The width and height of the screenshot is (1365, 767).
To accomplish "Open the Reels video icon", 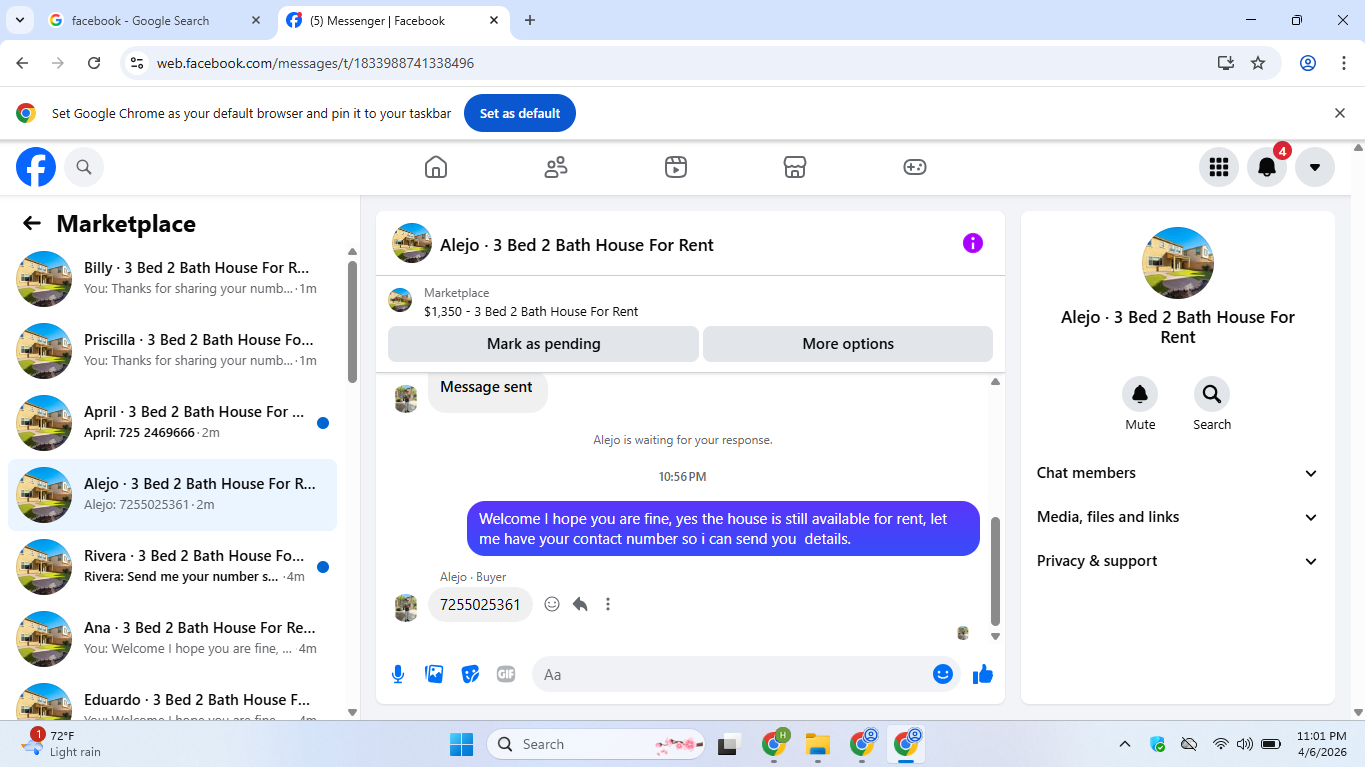I will [676, 167].
